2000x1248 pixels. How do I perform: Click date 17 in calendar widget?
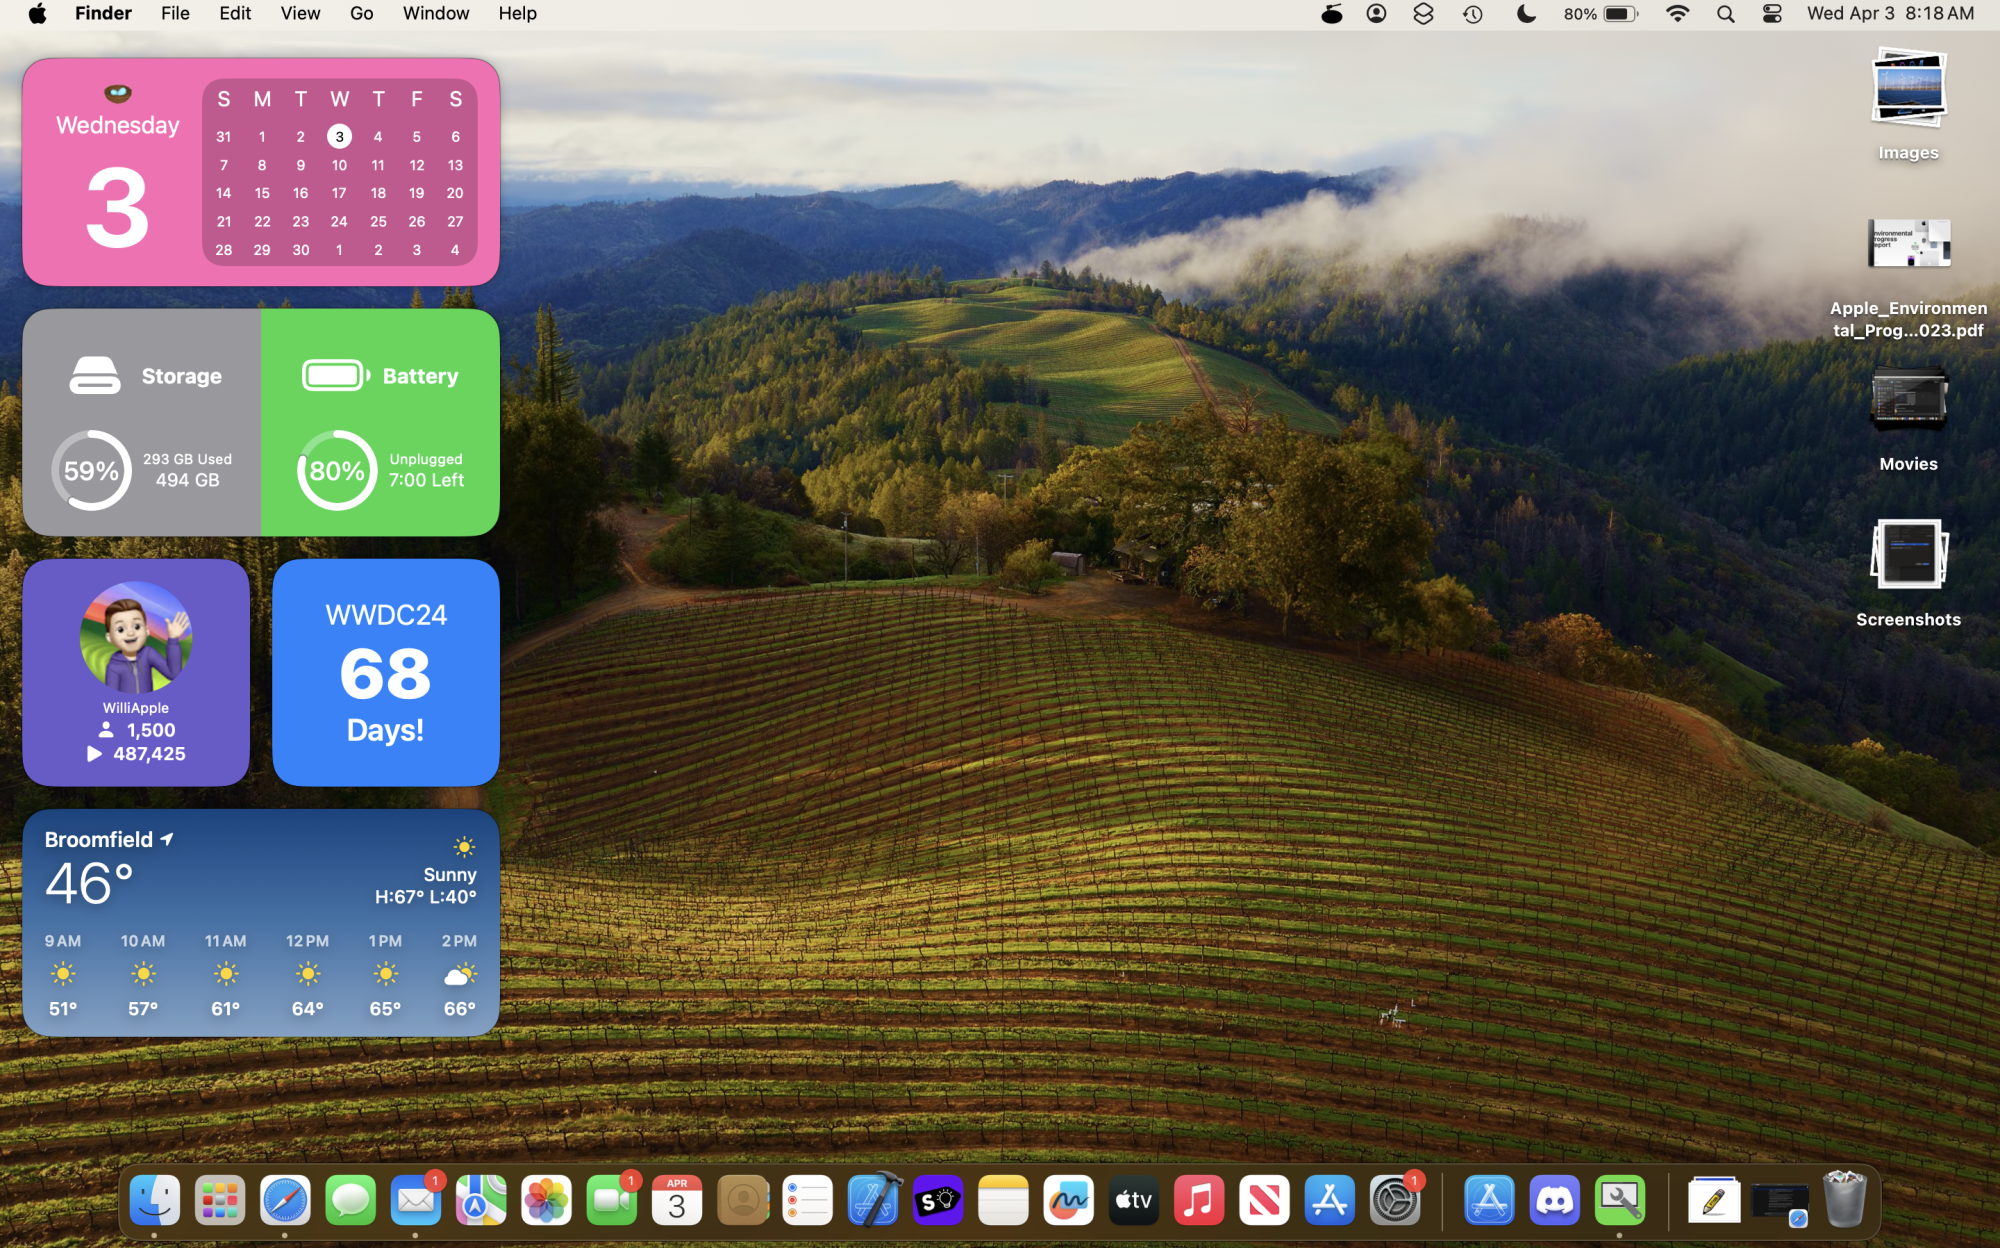pyautogui.click(x=339, y=193)
